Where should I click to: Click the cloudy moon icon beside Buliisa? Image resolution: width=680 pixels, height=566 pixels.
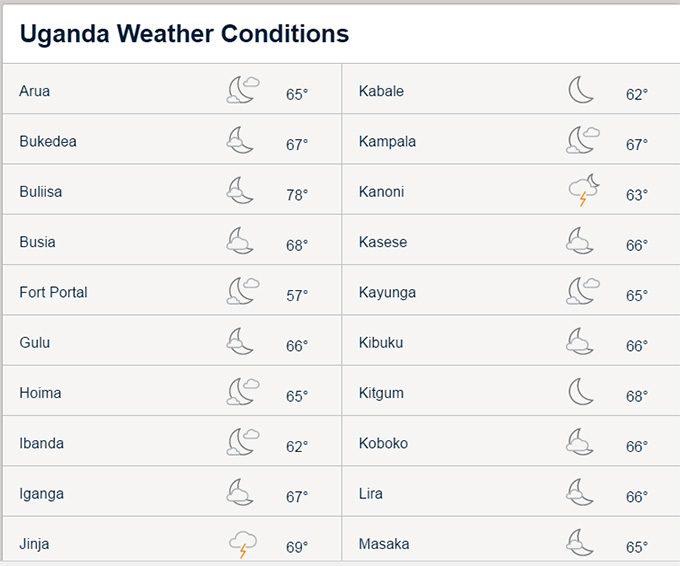239,190
